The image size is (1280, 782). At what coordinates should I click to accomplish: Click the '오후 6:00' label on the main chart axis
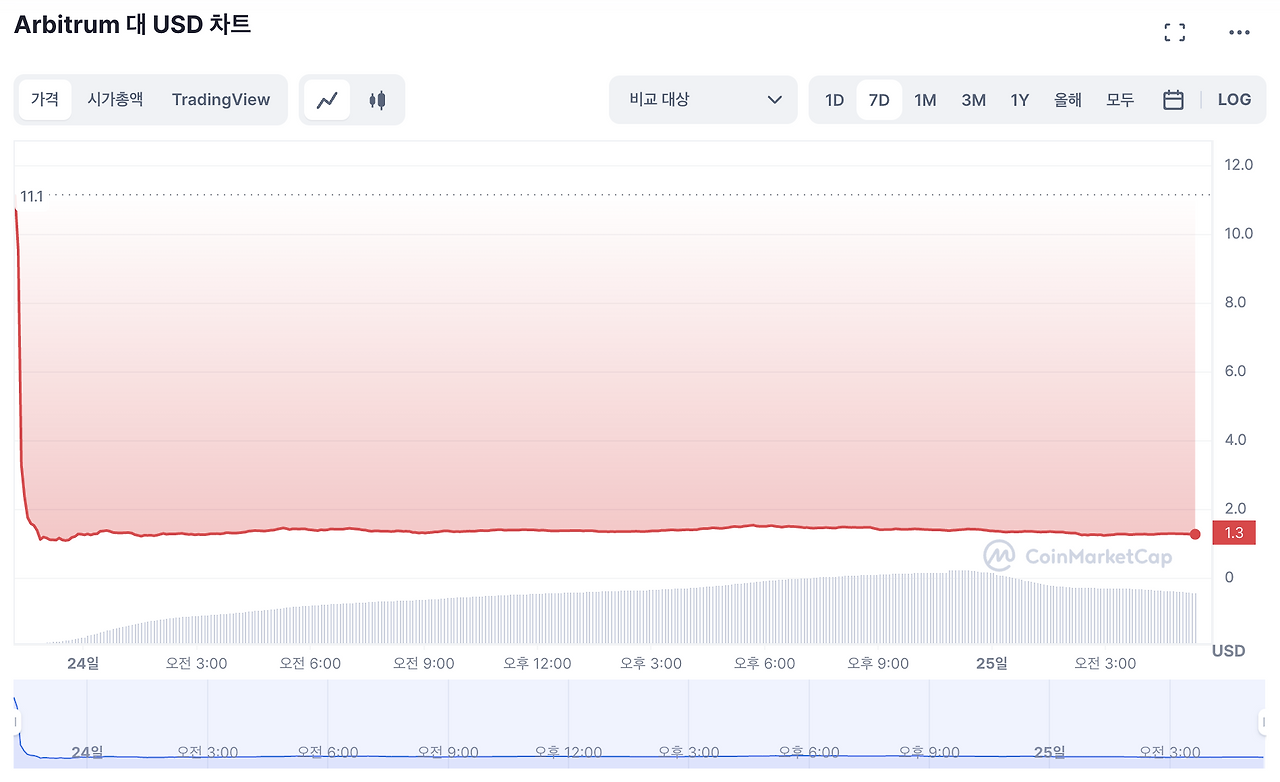[765, 663]
